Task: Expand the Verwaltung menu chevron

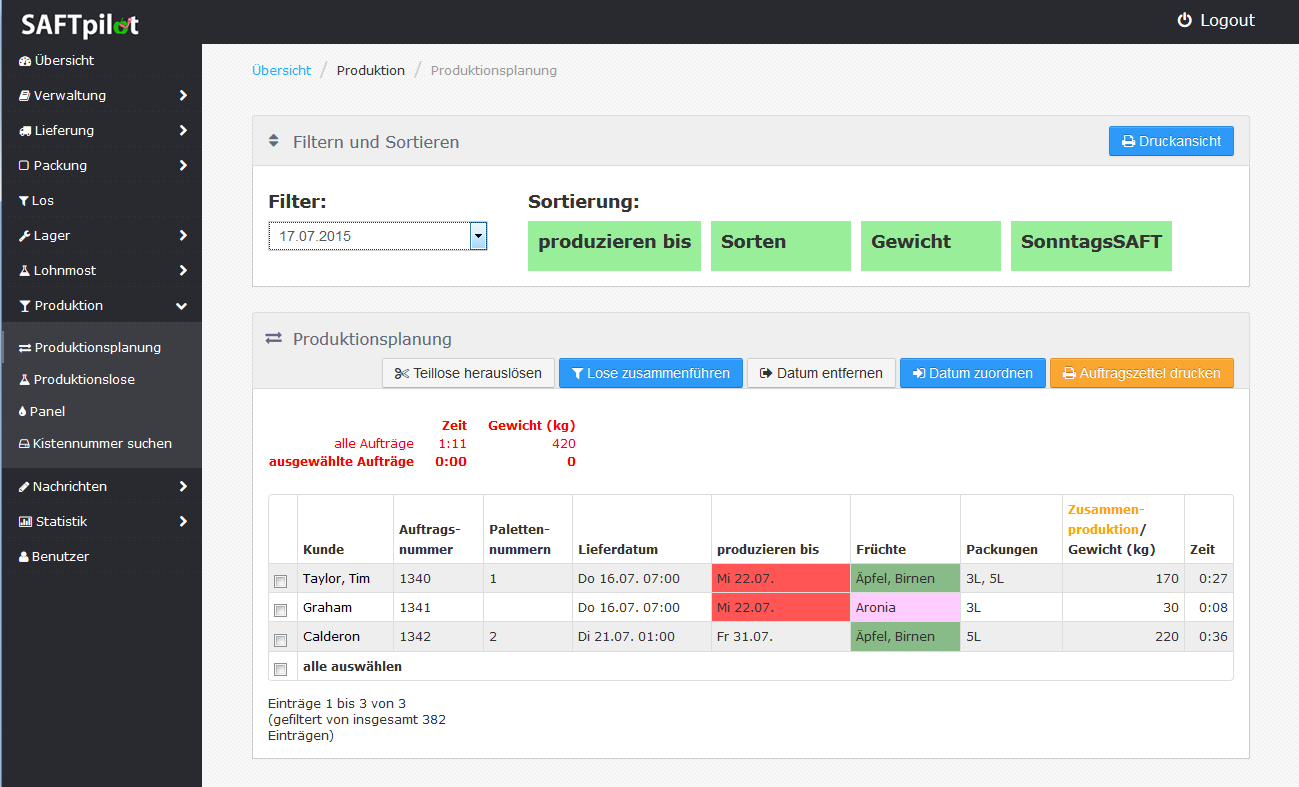Action: (183, 96)
